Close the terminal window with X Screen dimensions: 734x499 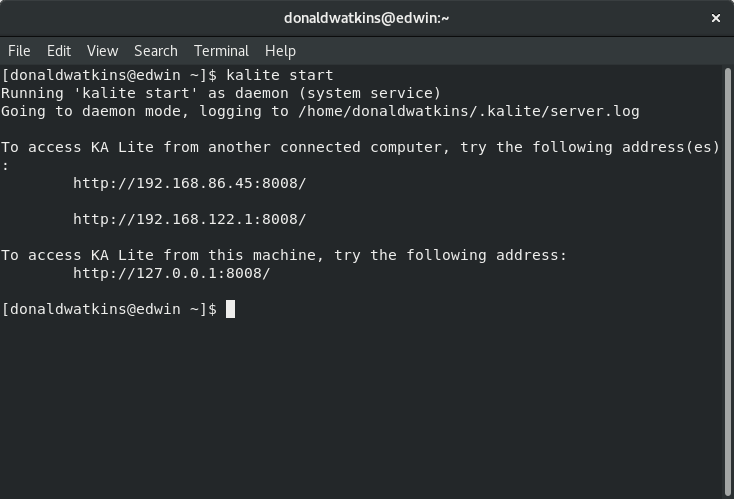(716, 17)
